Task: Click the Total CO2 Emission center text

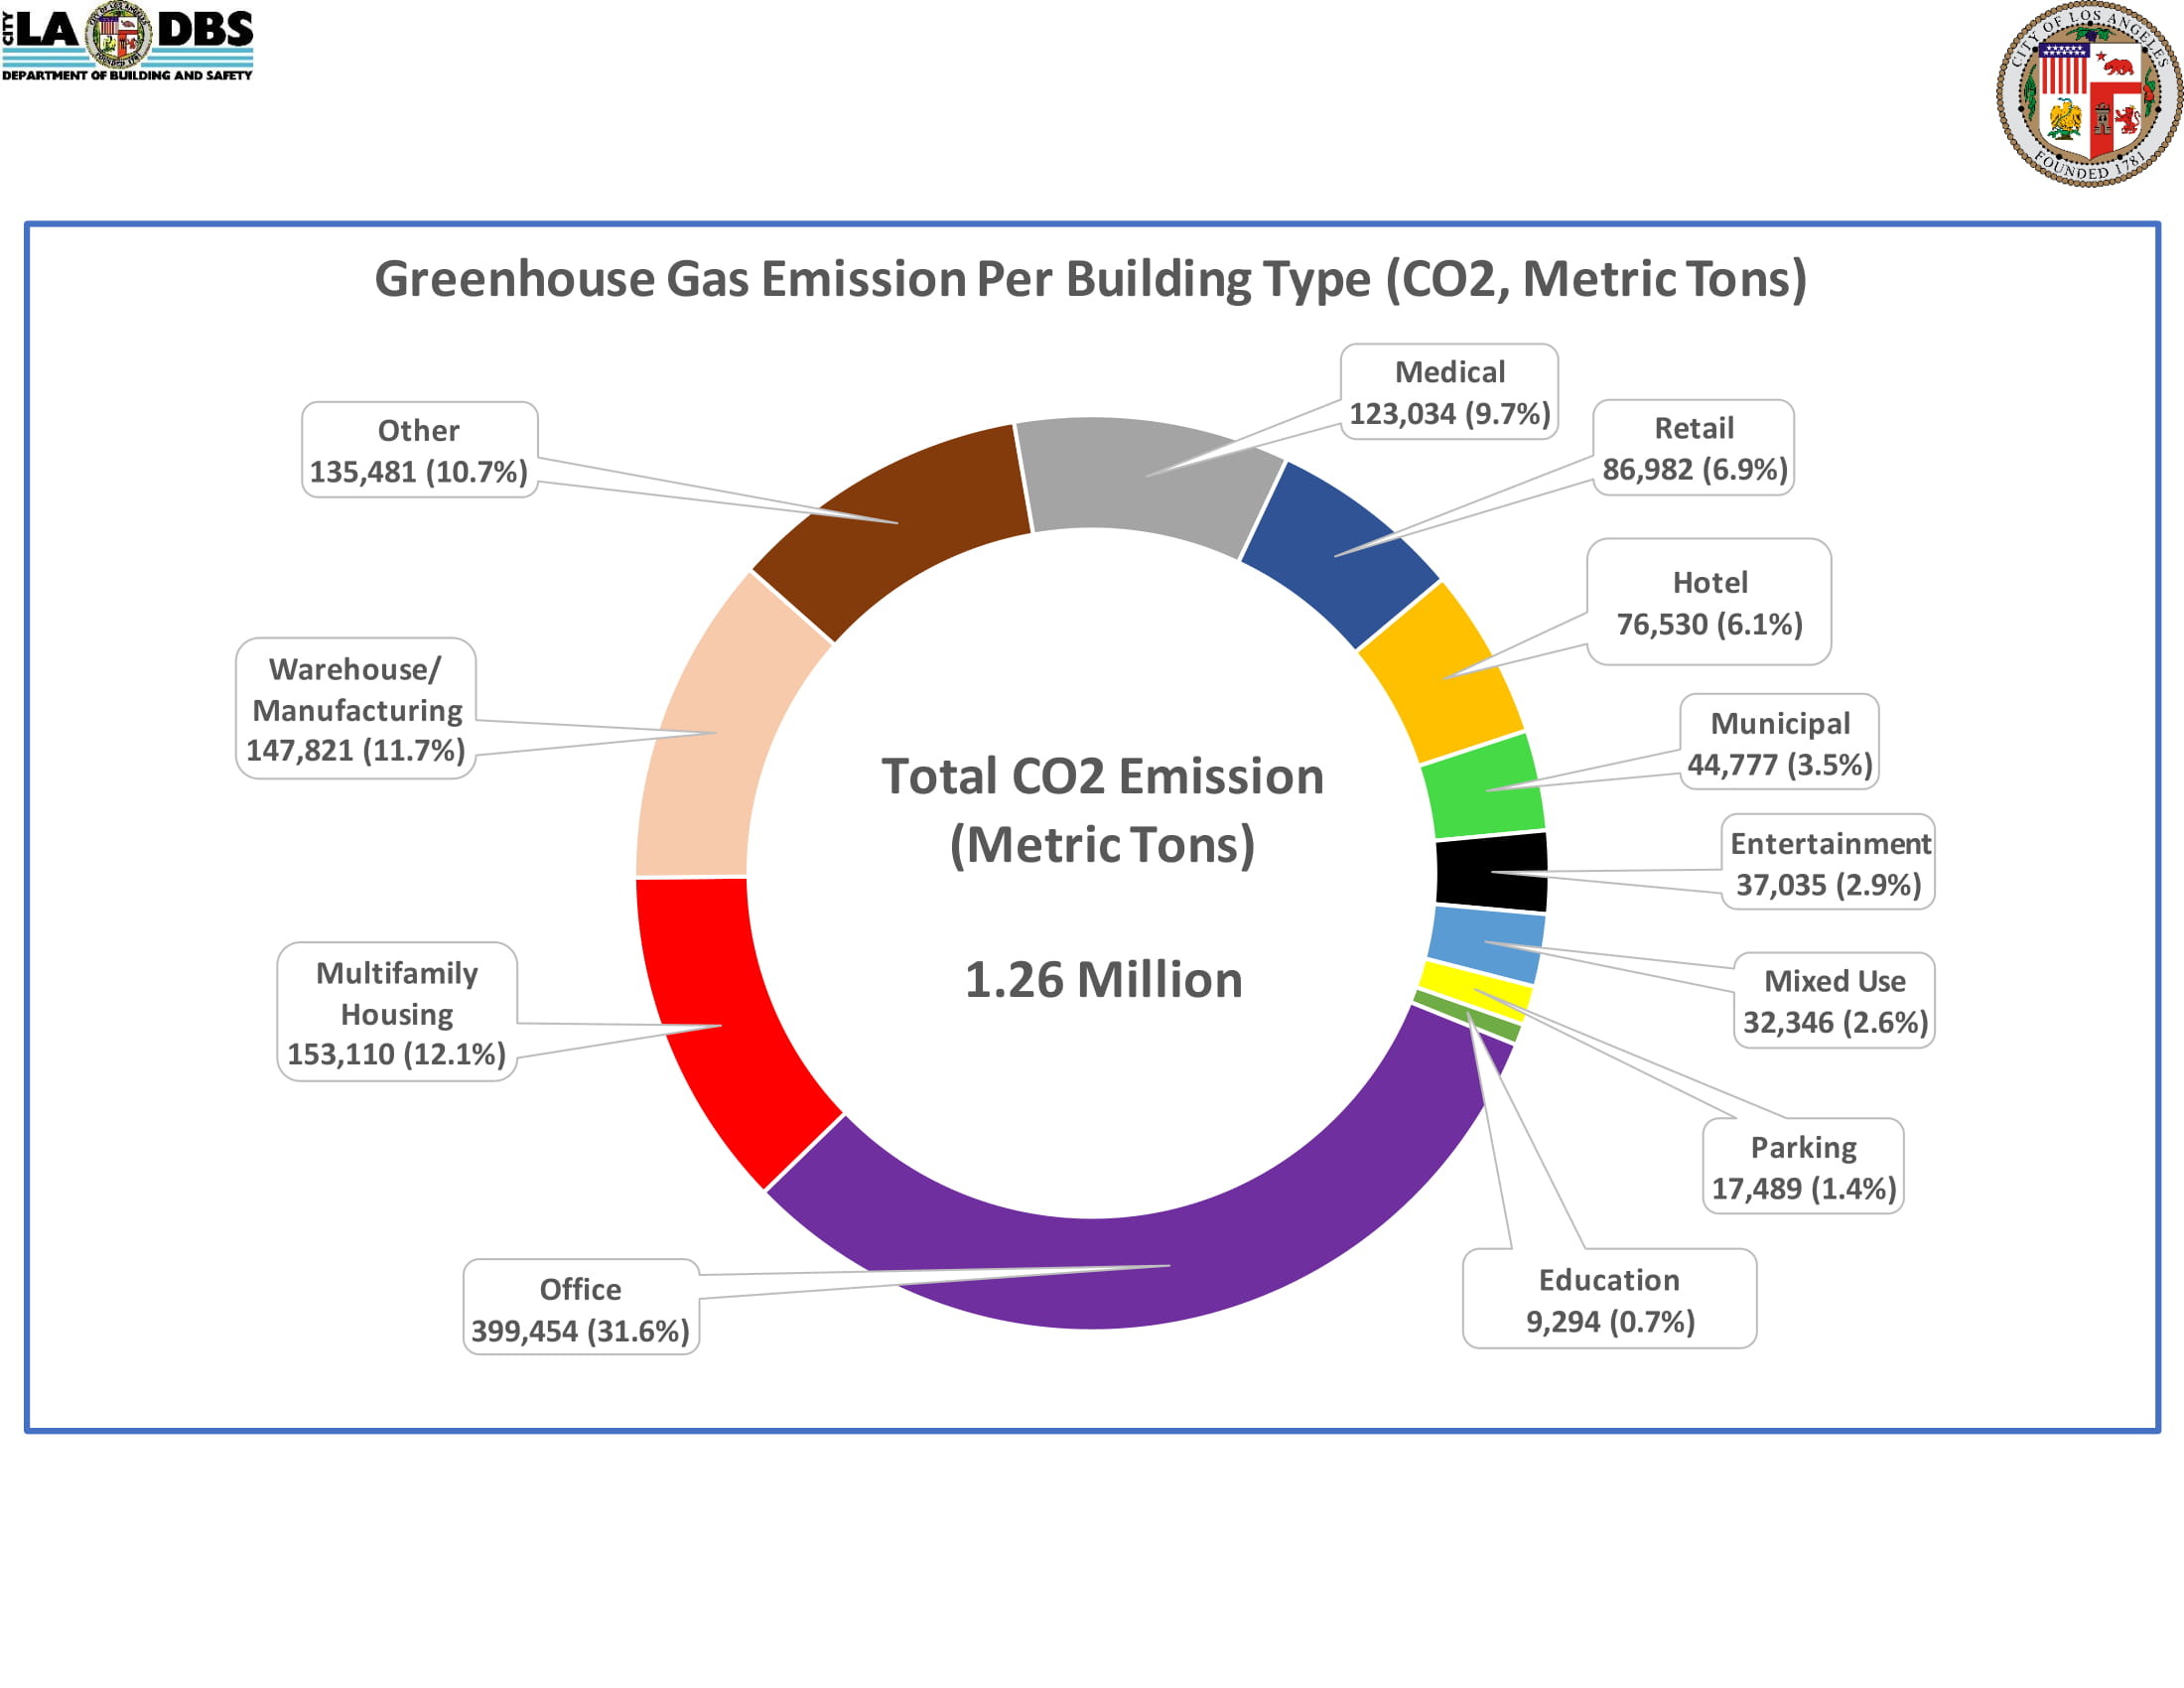Action: point(1102,810)
